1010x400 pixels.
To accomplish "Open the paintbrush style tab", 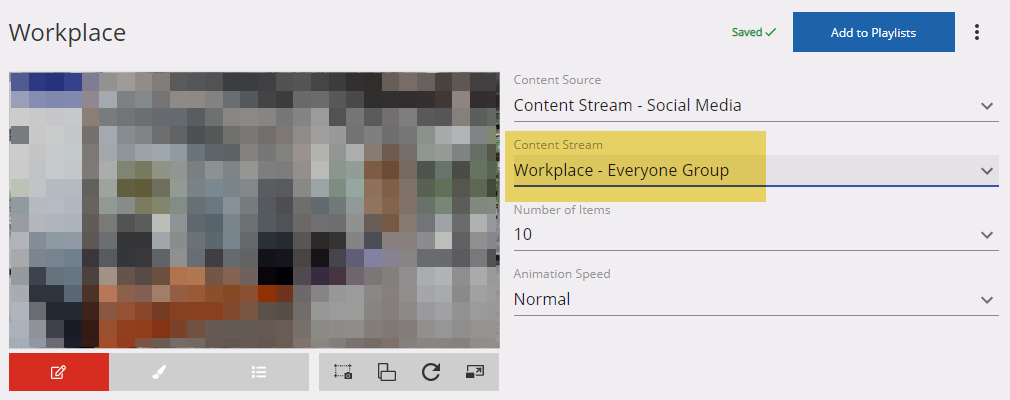I will tap(159, 372).
